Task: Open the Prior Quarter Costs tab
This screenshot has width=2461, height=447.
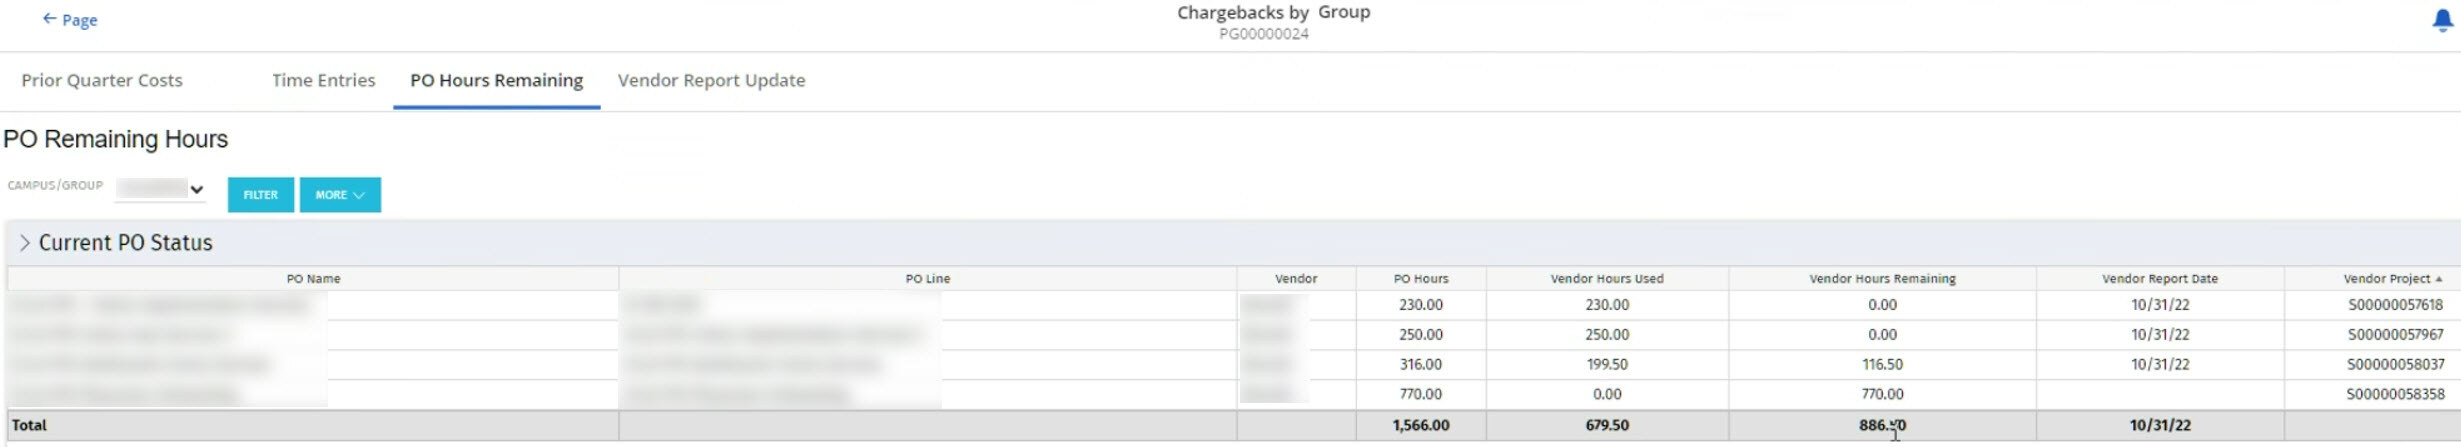Action: 102,80
